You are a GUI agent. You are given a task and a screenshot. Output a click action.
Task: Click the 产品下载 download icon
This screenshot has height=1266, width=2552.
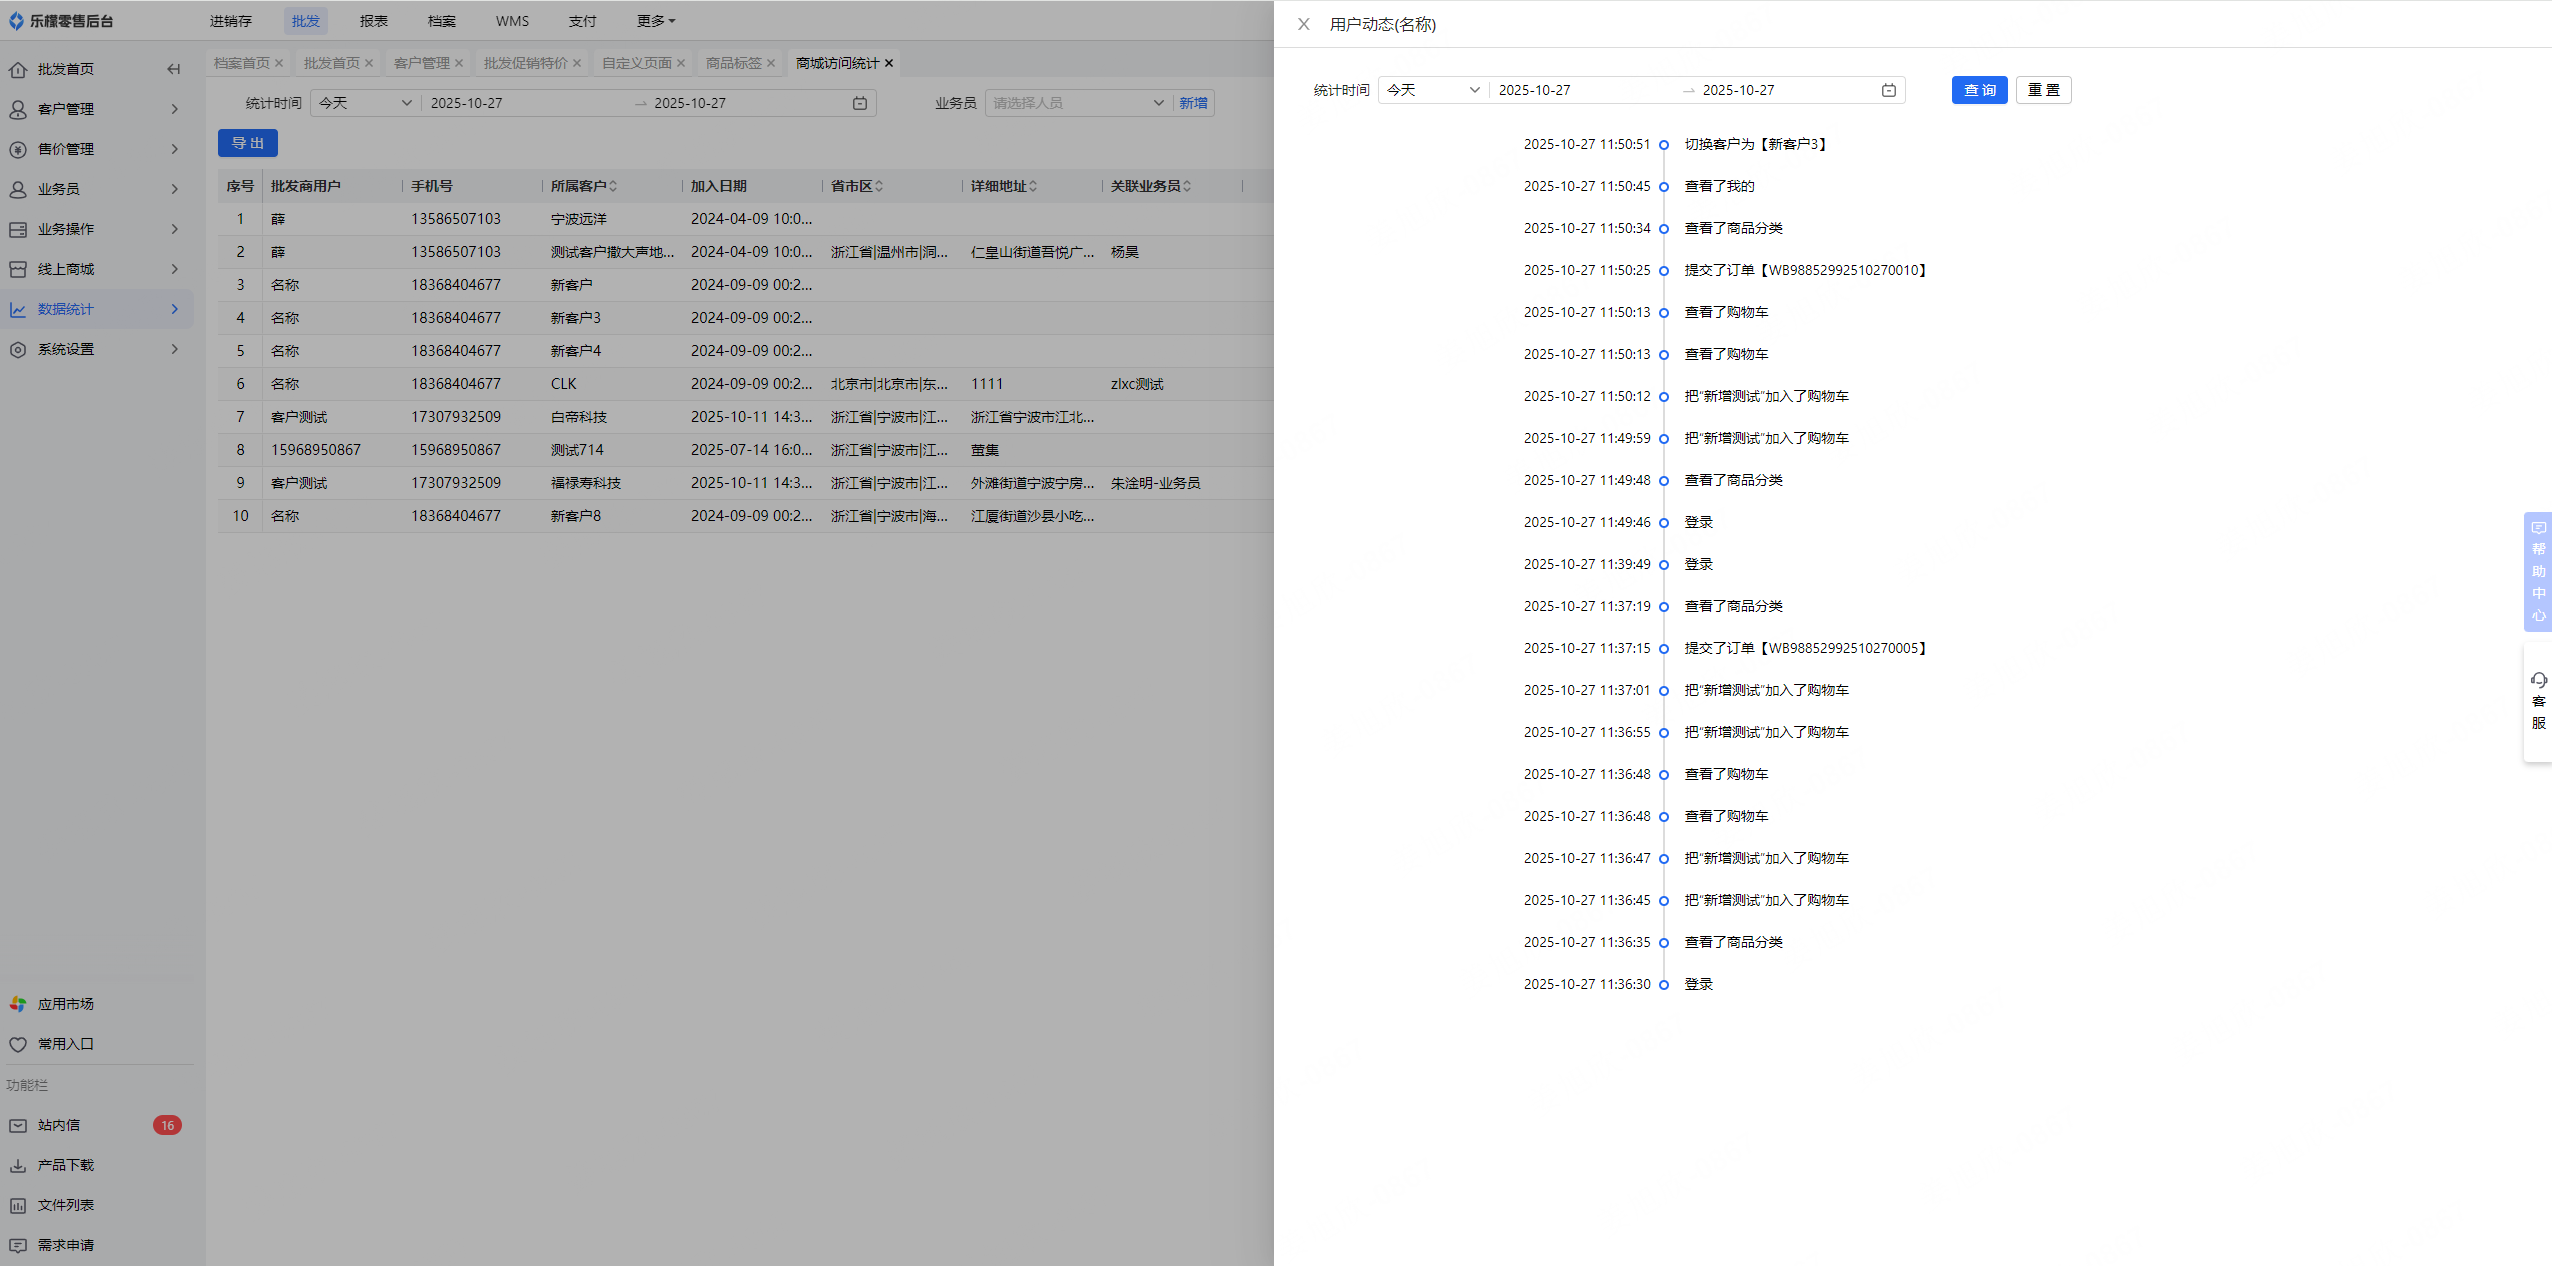(x=18, y=1165)
